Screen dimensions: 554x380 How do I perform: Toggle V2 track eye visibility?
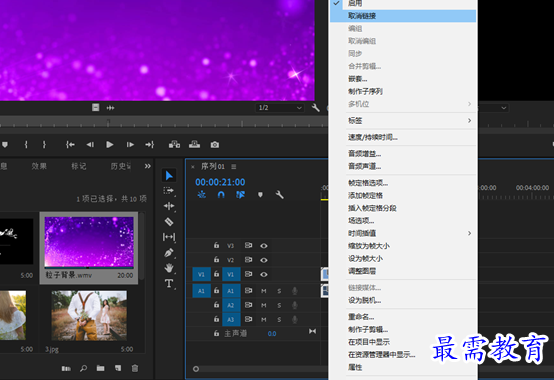coord(264,260)
